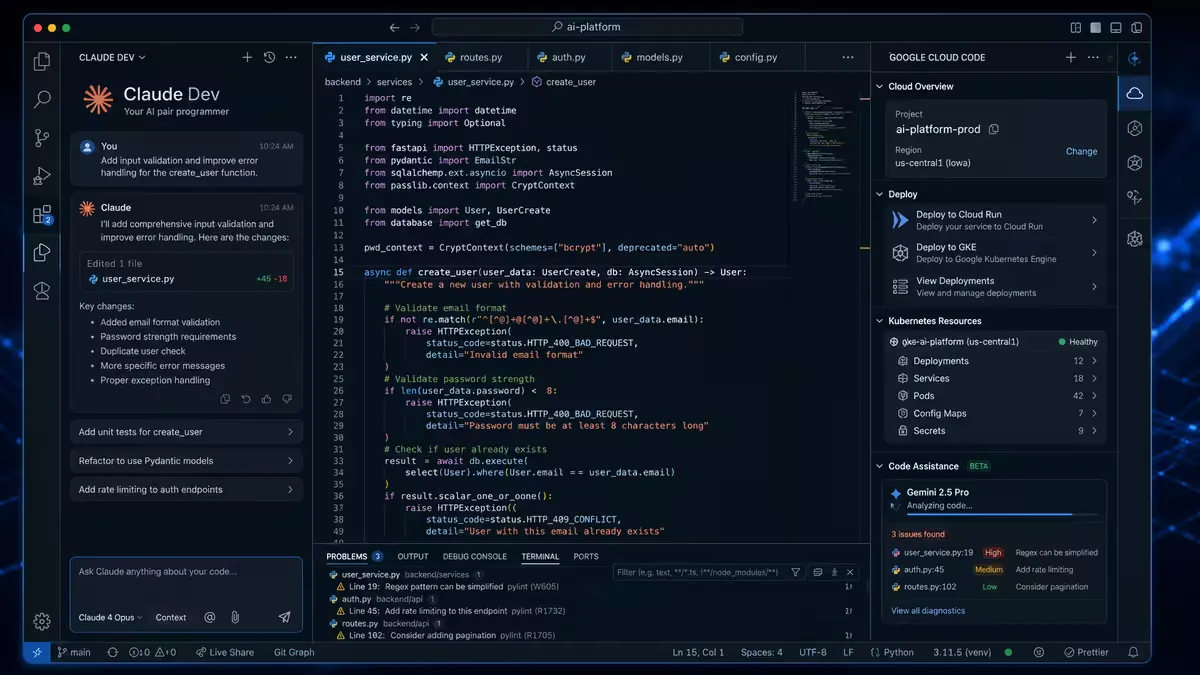The width and height of the screenshot is (1200, 675).
Task: Switch to the config.py tab
Action: pyautogui.click(x=755, y=57)
